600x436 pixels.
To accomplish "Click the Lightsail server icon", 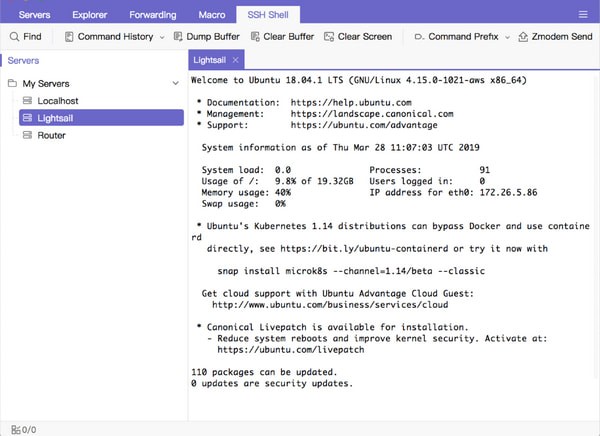I will point(27,118).
